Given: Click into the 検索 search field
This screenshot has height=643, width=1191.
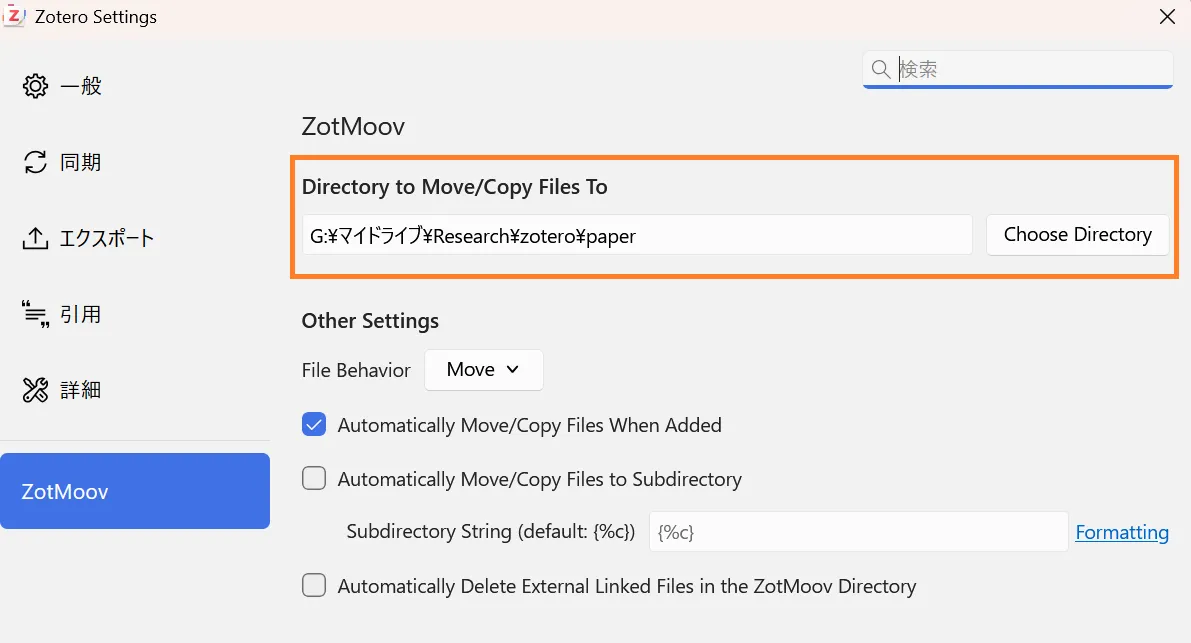Looking at the screenshot, I should 1030,69.
